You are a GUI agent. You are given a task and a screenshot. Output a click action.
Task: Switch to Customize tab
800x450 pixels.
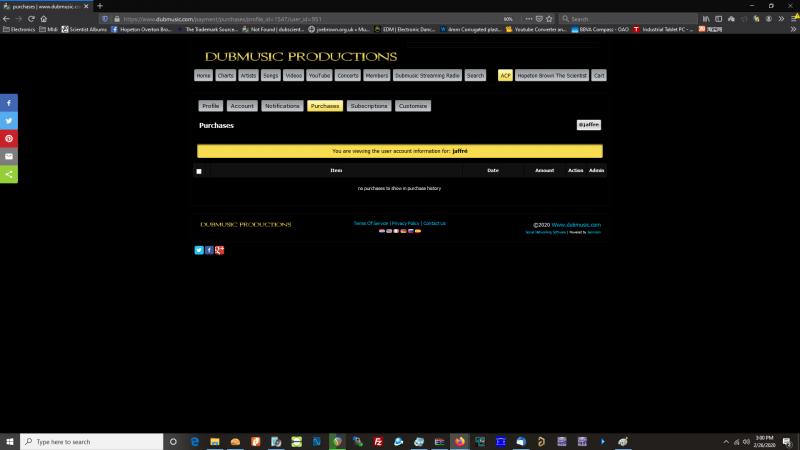(x=413, y=106)
